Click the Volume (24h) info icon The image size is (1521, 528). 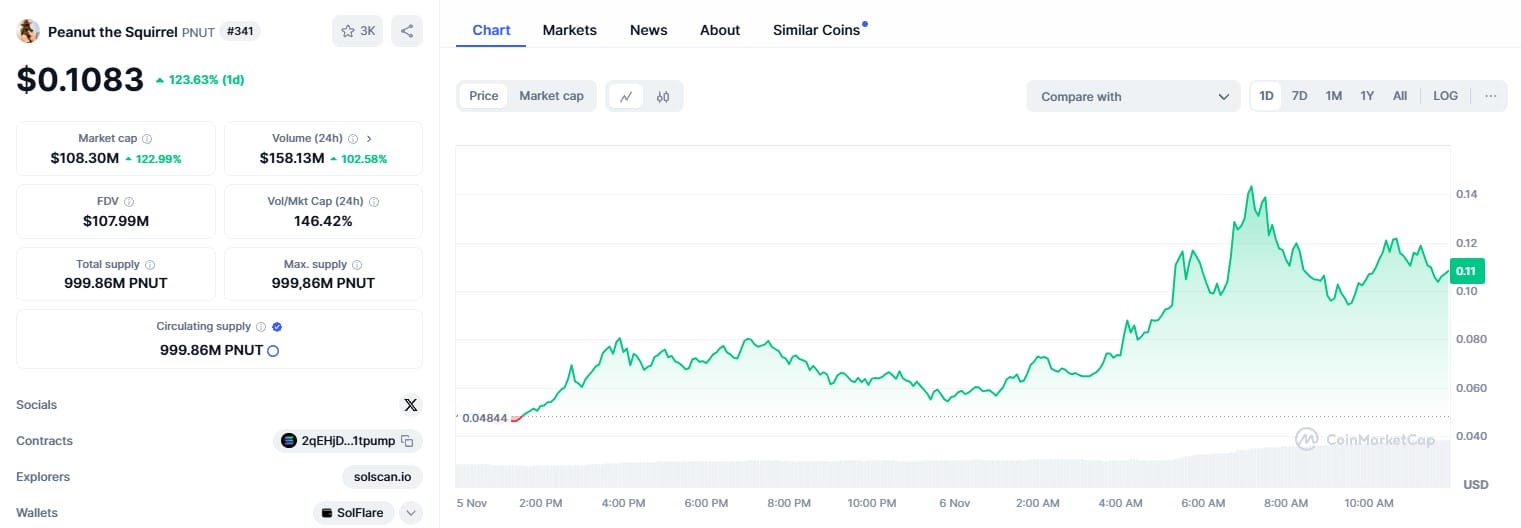[352, 139]
